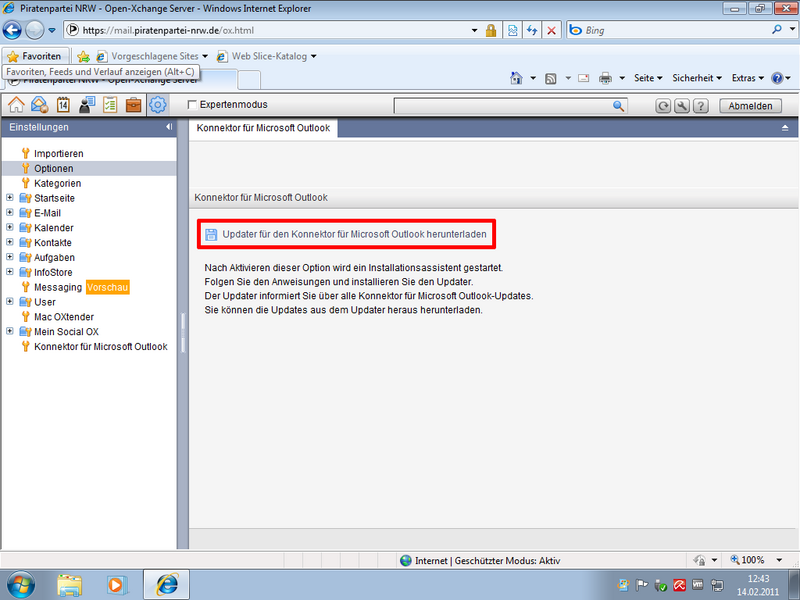Enable the Expertenmodus checkbox
This screenshot has width=800, height=600.
point(192,105)
